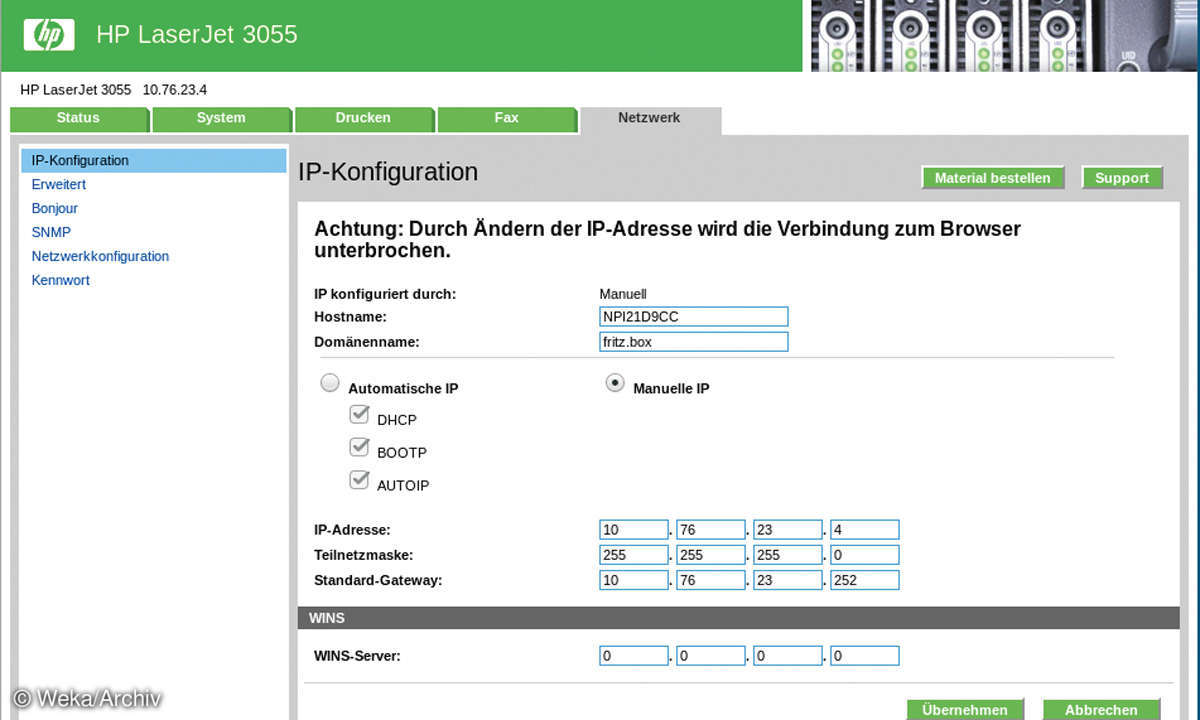This screenshot has width=1200, height=720.
Task: Click the Abbrechen button
Action: [1101, 709]
